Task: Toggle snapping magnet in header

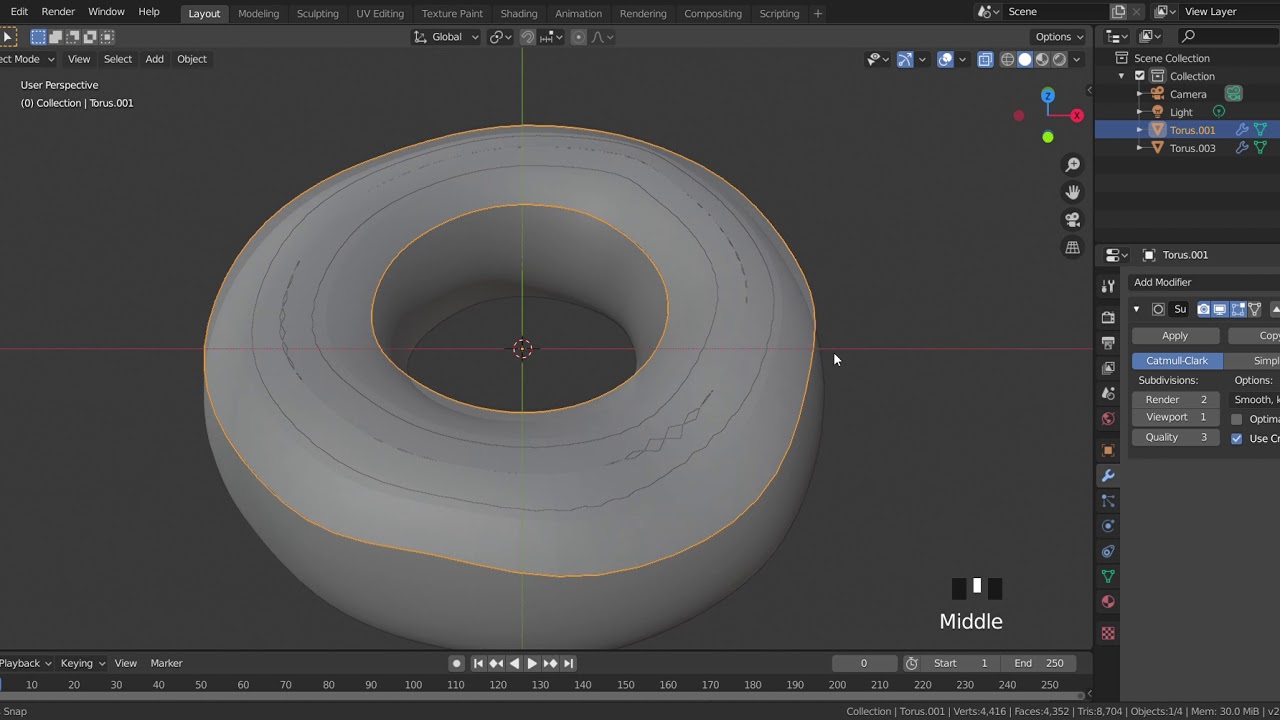Action: click(x=528, y=37)
